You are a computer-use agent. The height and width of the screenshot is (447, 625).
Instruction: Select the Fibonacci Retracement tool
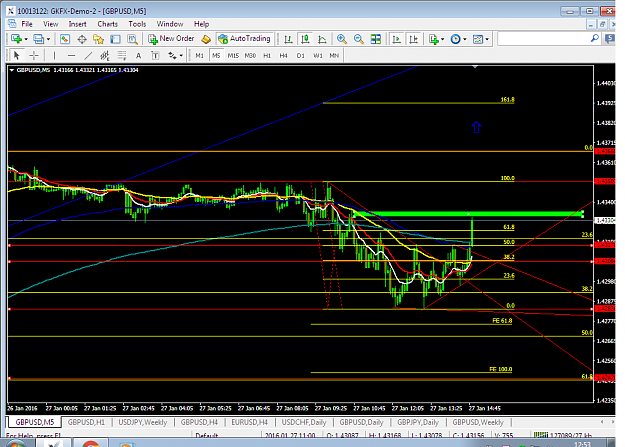122,55
